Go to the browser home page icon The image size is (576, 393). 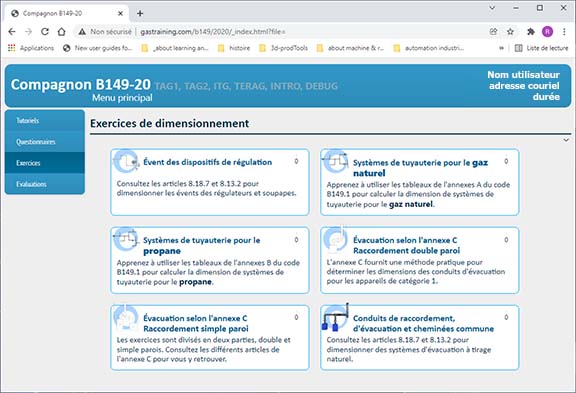61,32
